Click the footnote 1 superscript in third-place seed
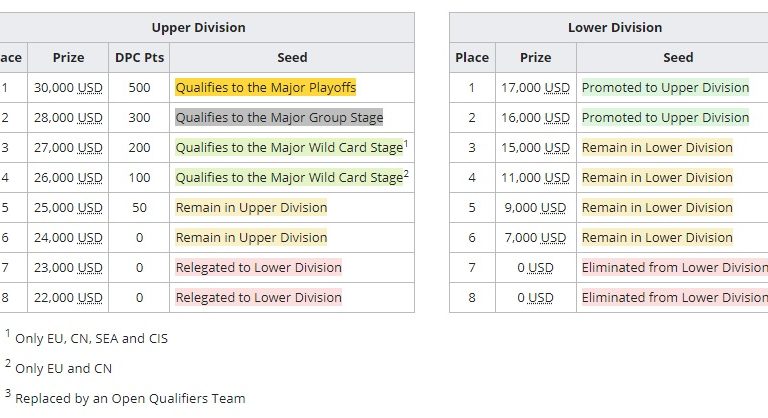 406,144
